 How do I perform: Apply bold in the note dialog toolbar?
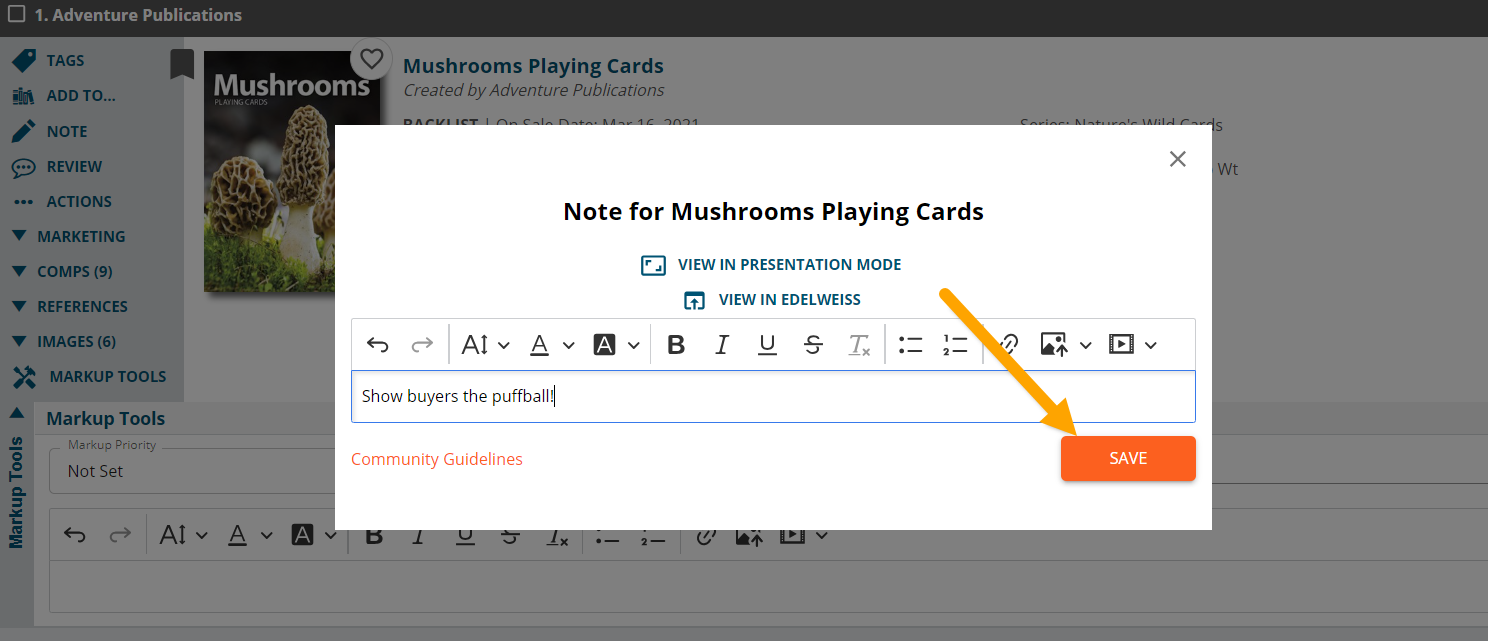click(676, 345)
